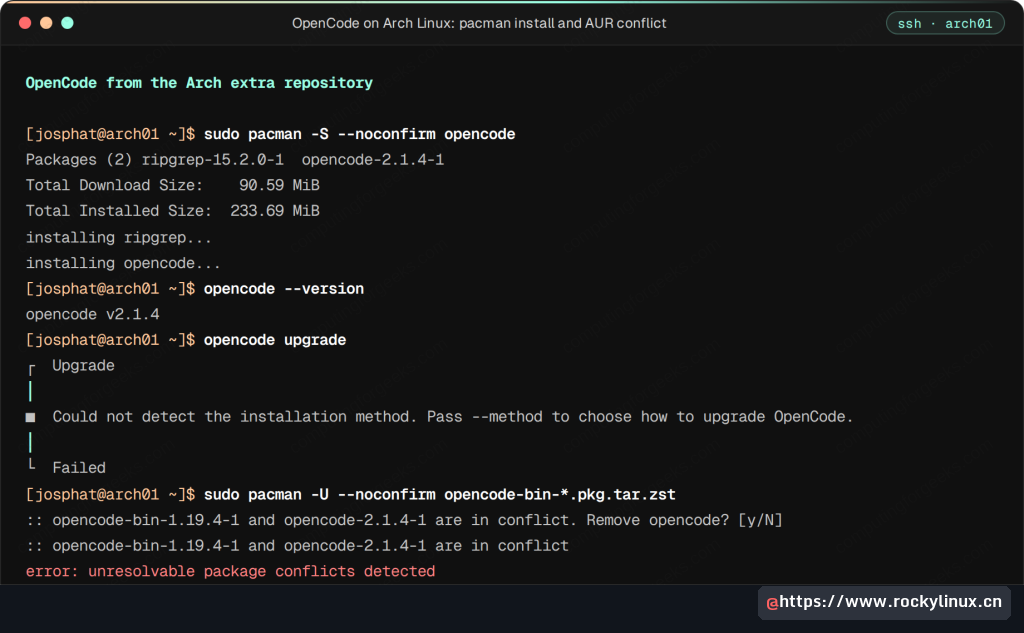Click the command 'opencode upgrade'
The height and width of the screenshot is (633, 1024).
pos(274,340)
